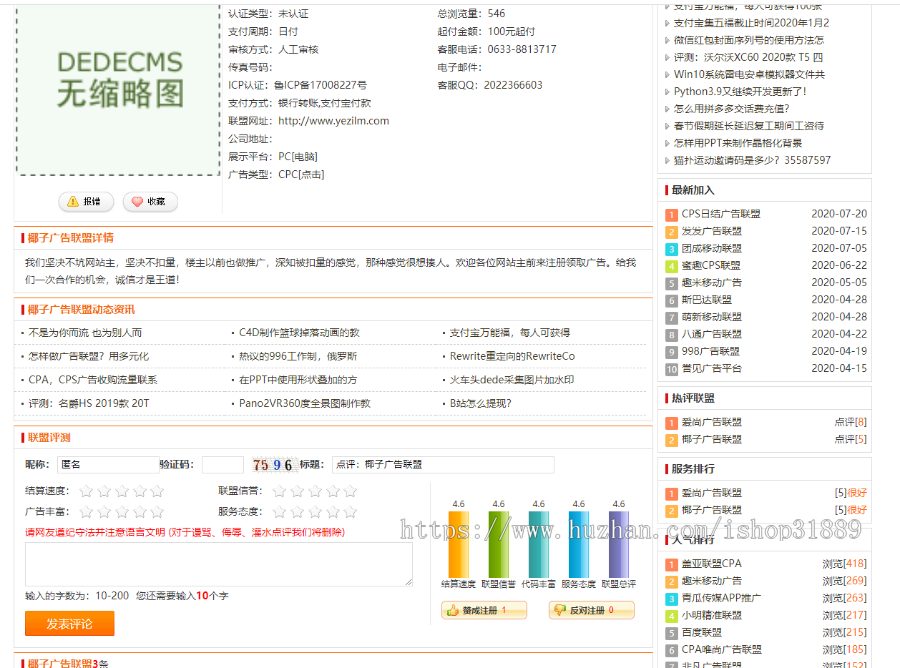Submit with the 发表评论 button

click(69, 623)
